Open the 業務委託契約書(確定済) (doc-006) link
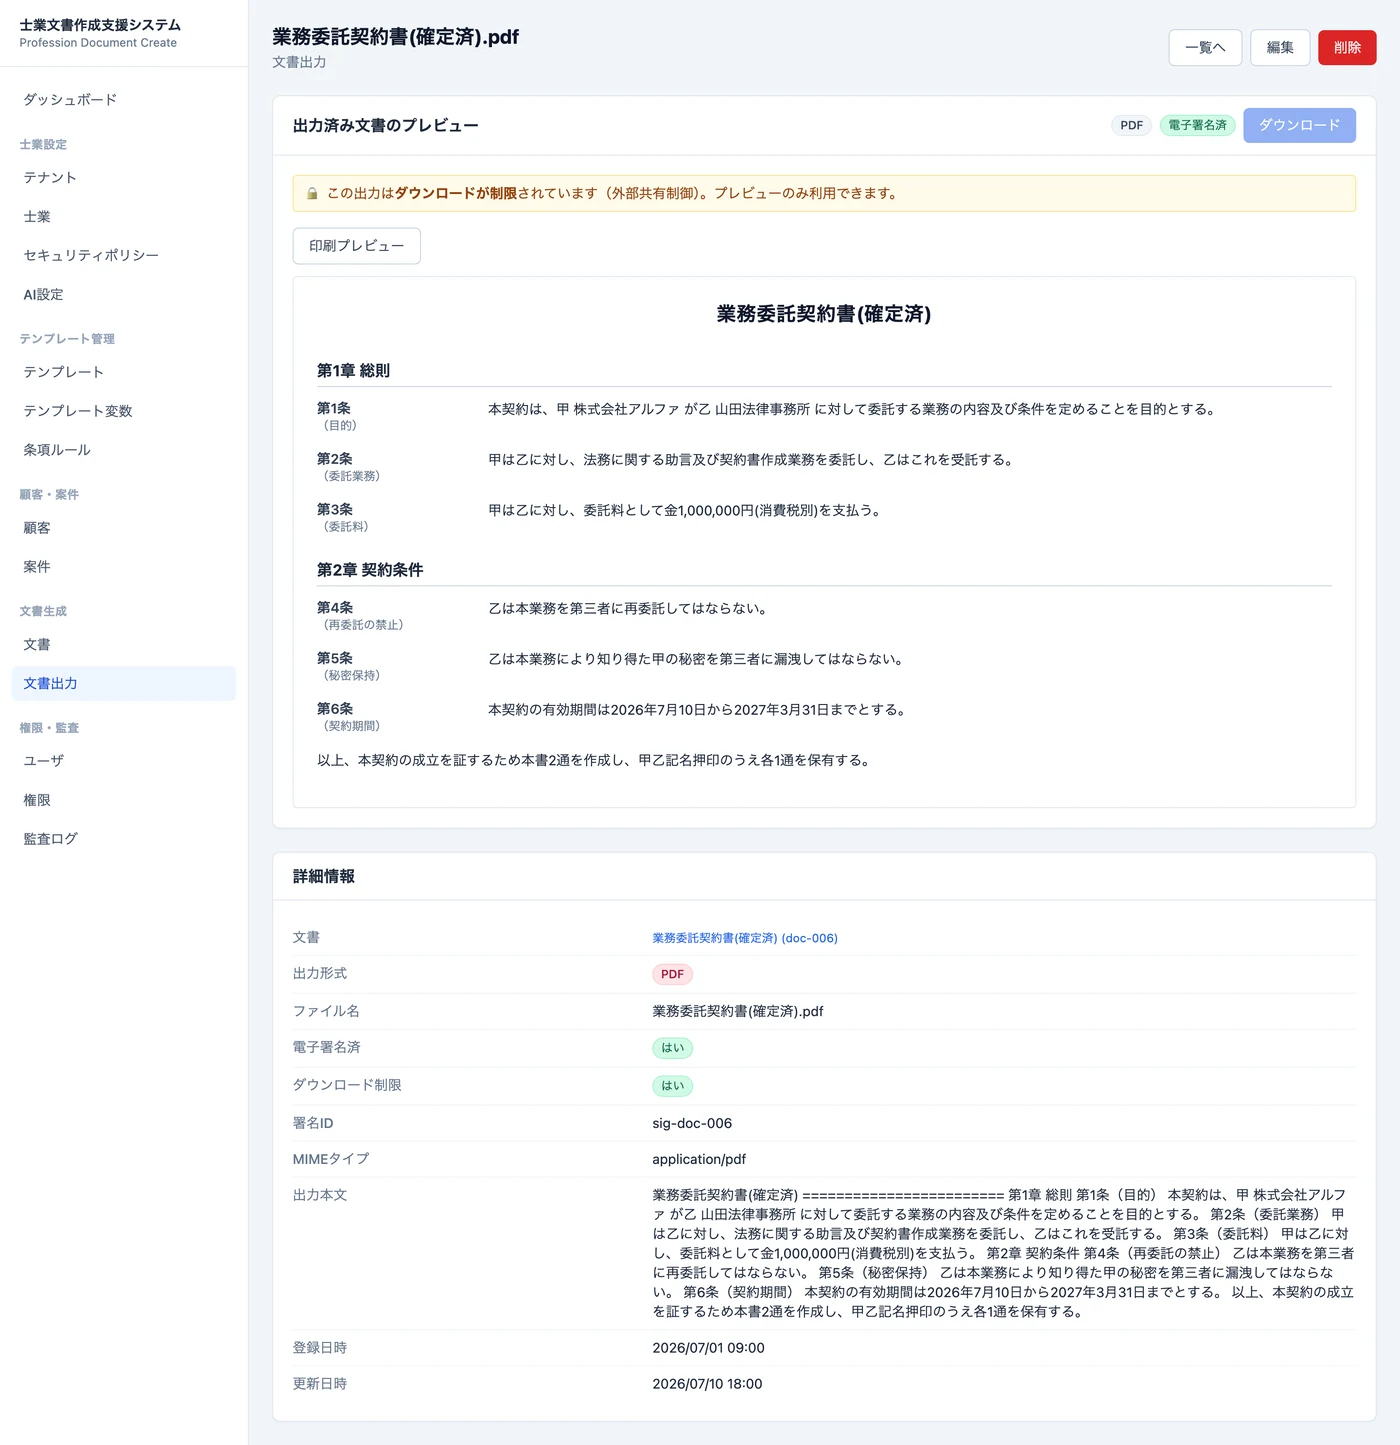 point(745,938)
